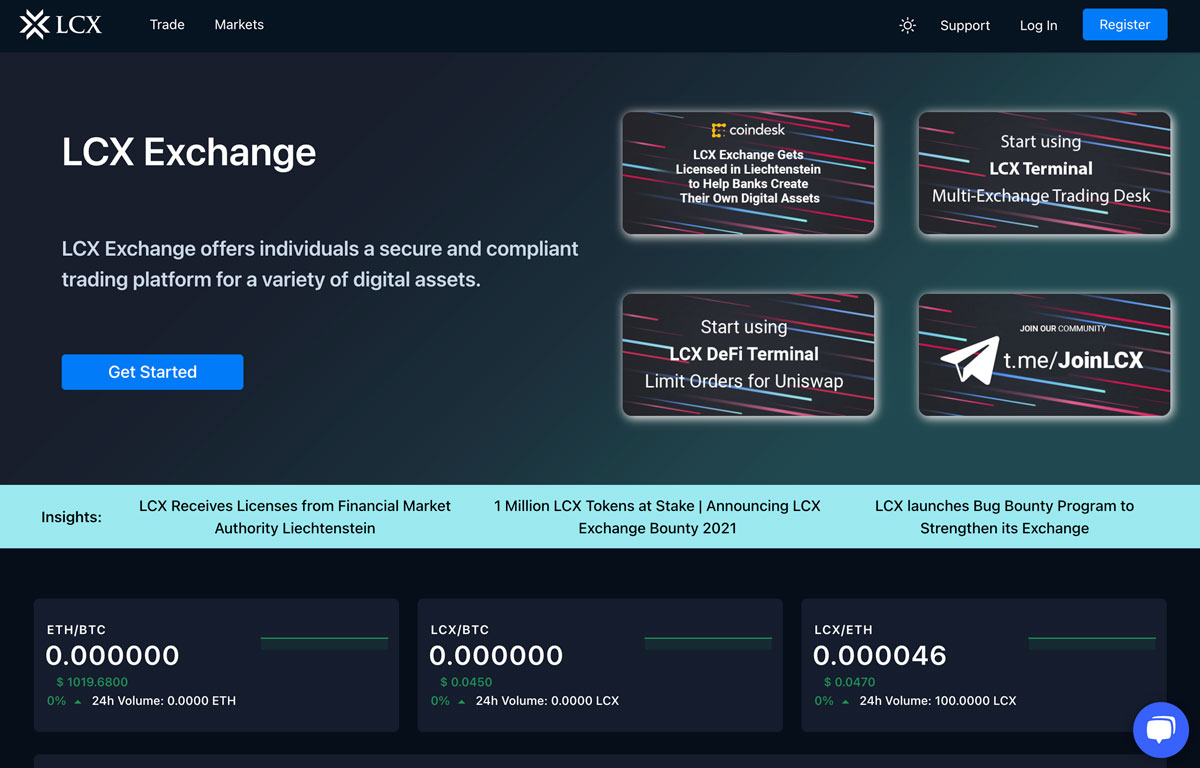Viewport: 1200px width, 768px height.
Task: Open the Support page
Action: (x=964, y=25)
